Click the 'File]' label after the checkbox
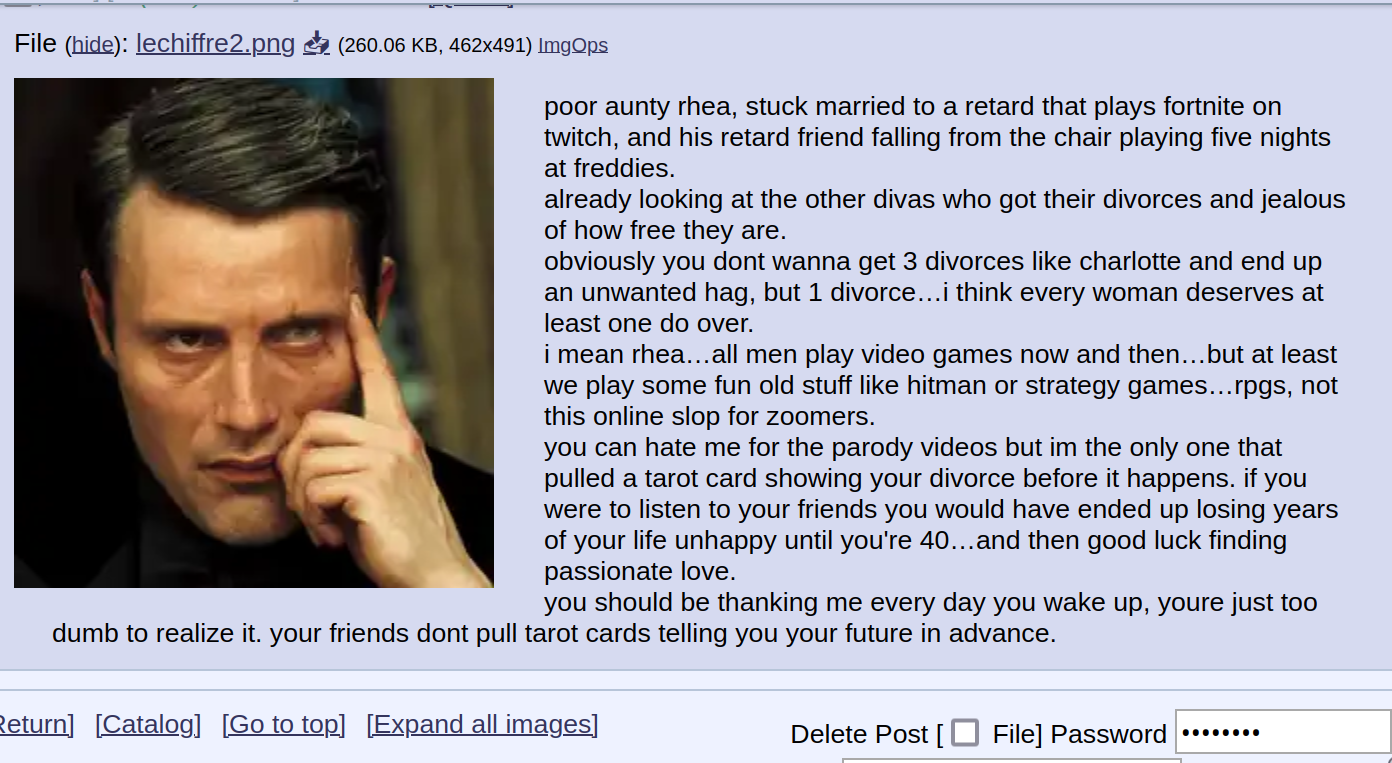The height and width of the screenshot is (763, 1392). 1017,734
